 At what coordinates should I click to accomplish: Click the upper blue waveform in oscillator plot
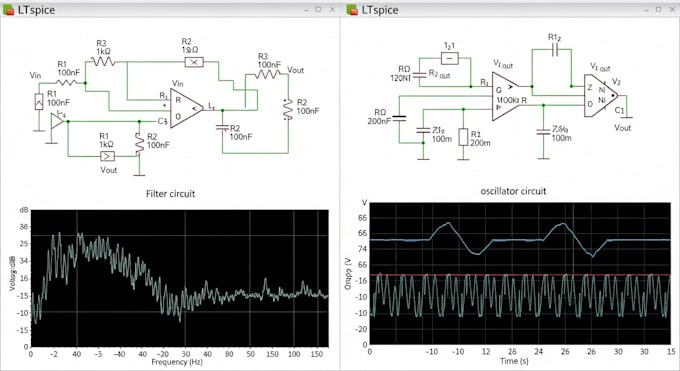tap(520, 239)
